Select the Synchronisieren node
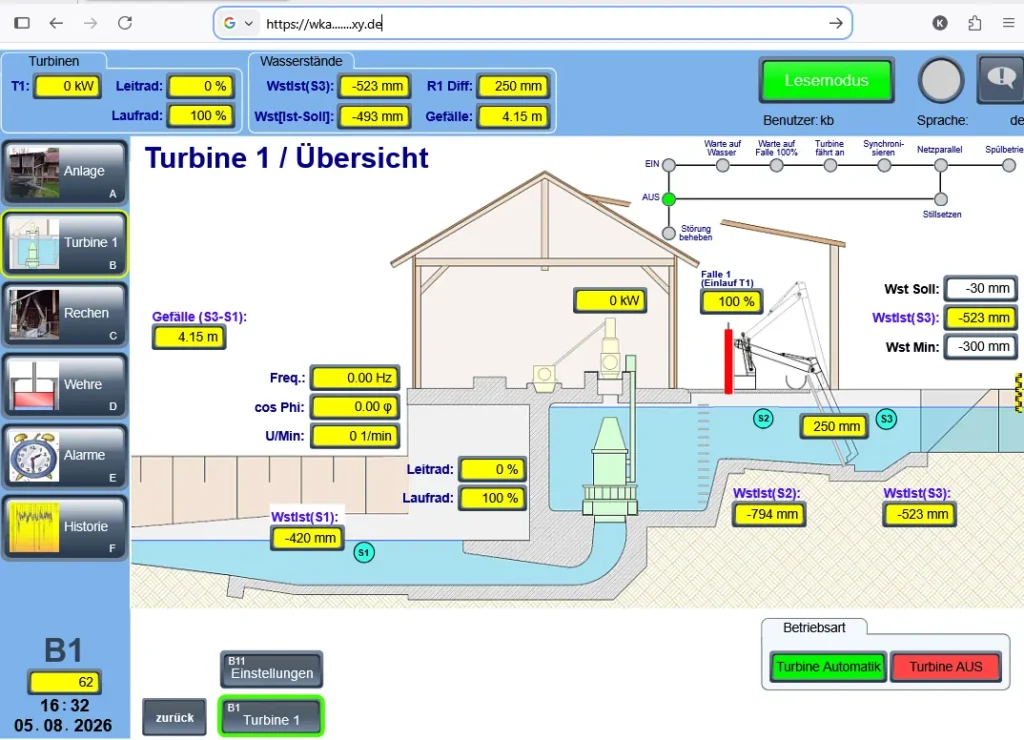The width and height of the screenshot is (1024, 740). (884, 165)
